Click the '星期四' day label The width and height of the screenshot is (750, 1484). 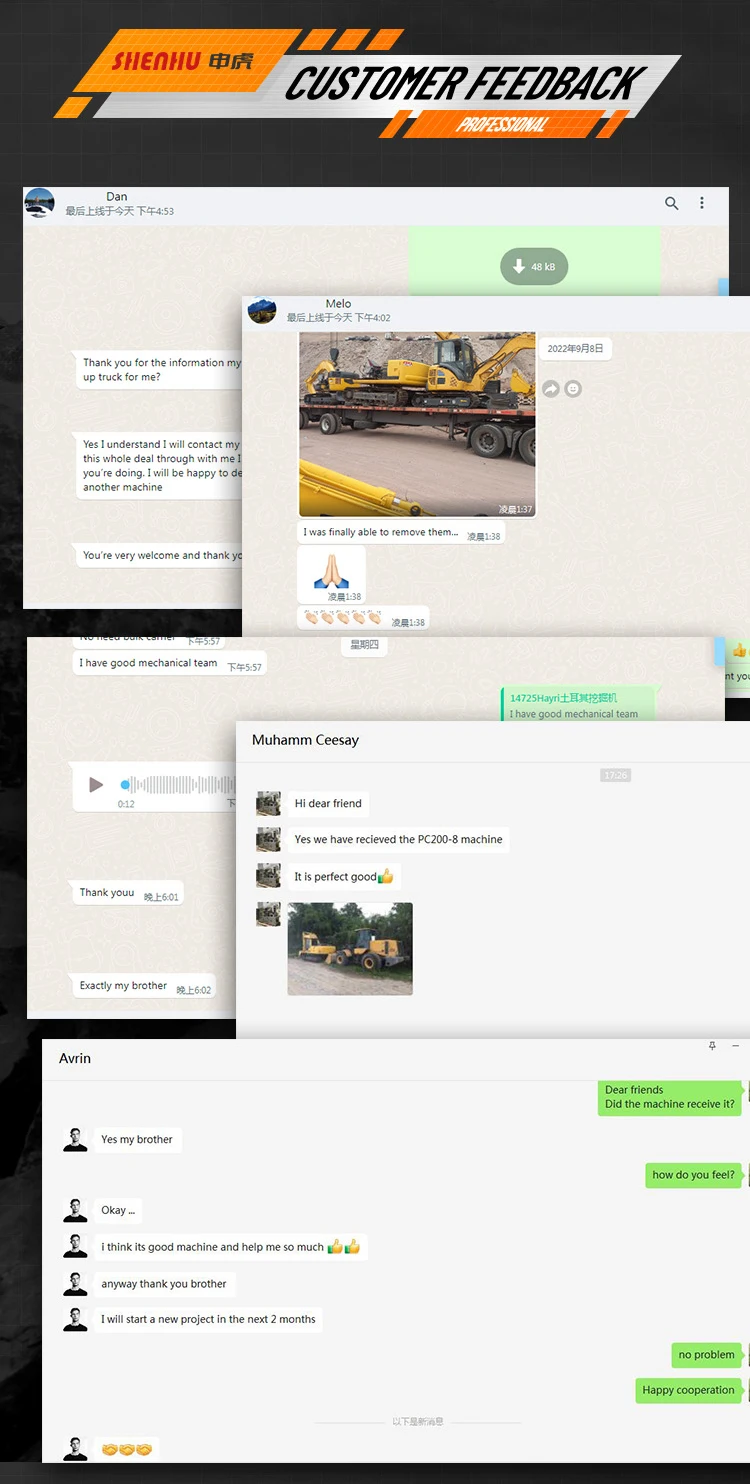pos(364,646)
